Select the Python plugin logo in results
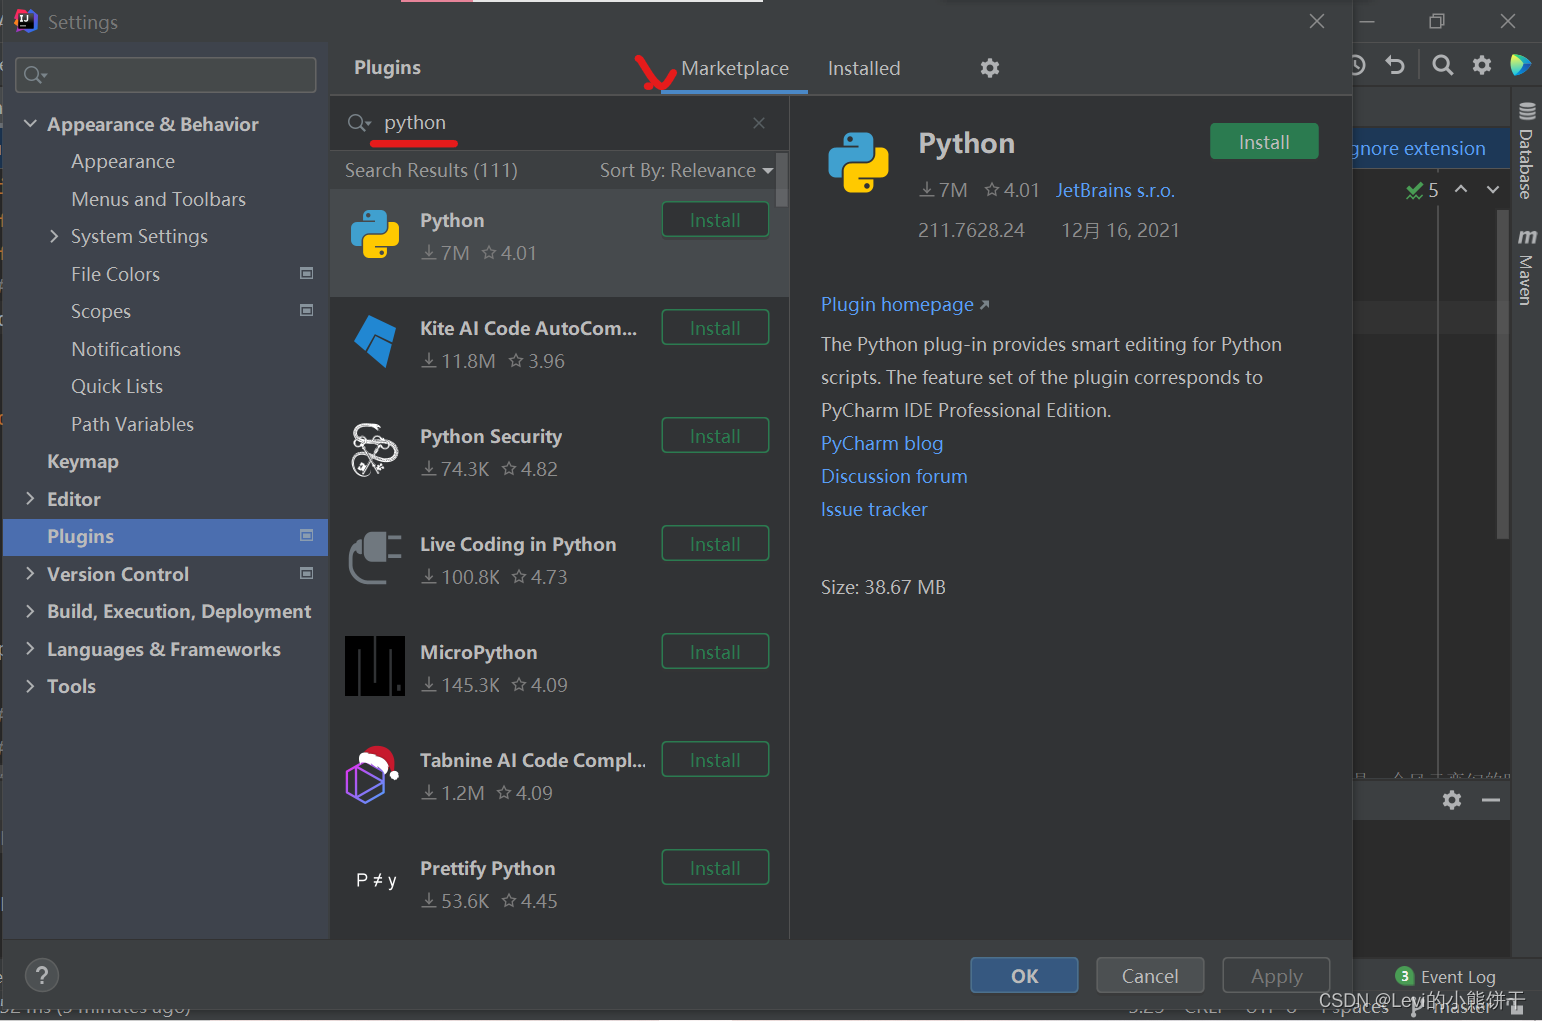Screen dimensions: 1542x1021 coord(375,234)
